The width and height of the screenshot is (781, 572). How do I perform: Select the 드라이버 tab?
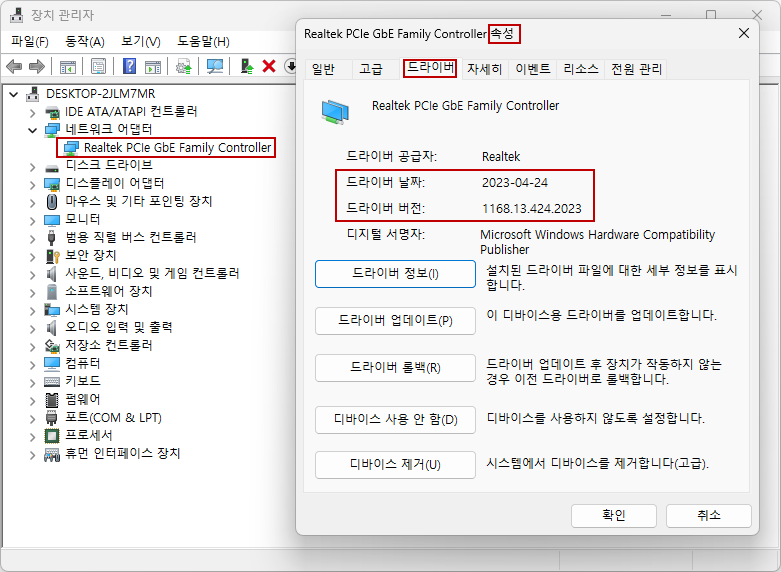coord(431,67)
